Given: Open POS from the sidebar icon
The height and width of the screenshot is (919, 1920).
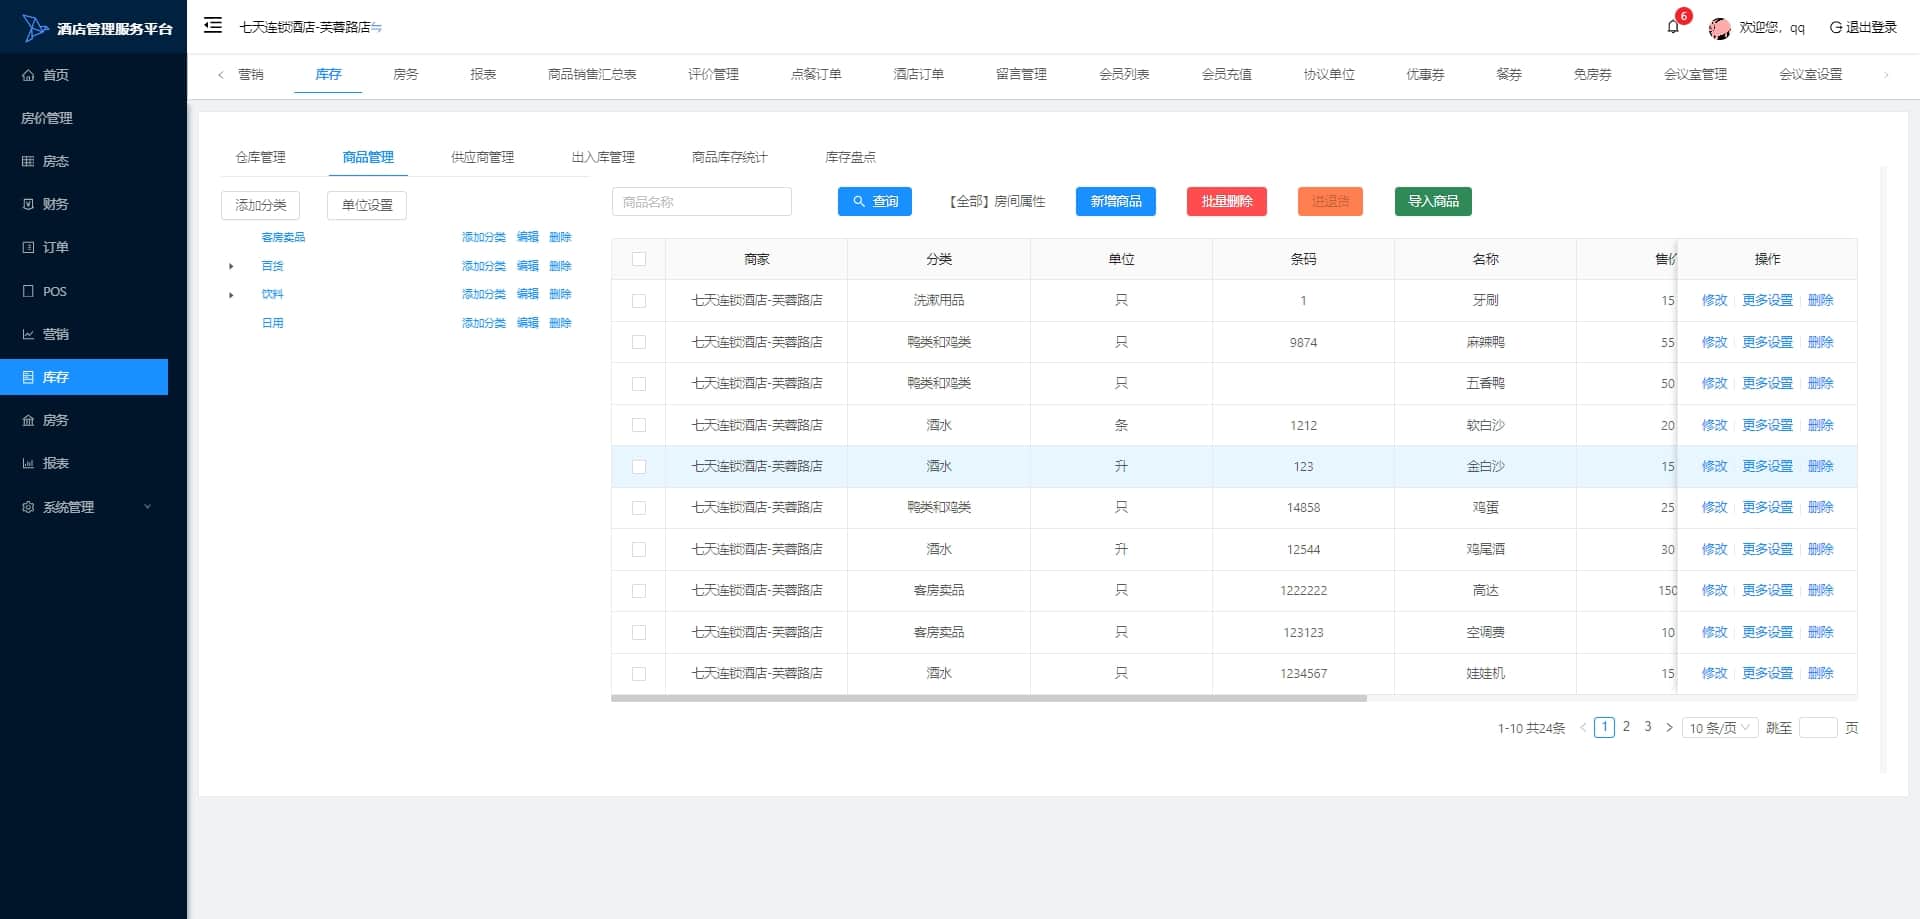Looking at the screenshot, I should (28, 291).
